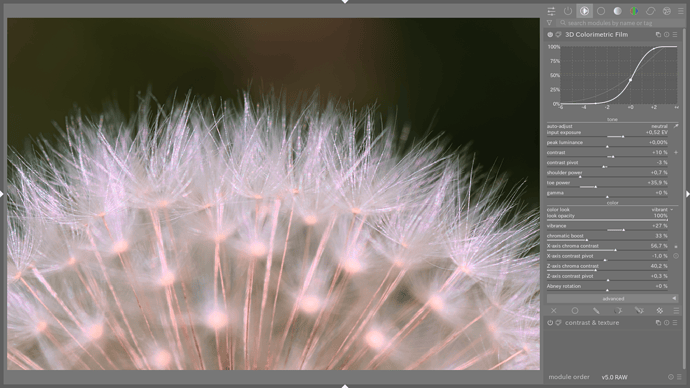
Task: Select drawn and parametric mask icon
Action: click(x=639, y=311)
